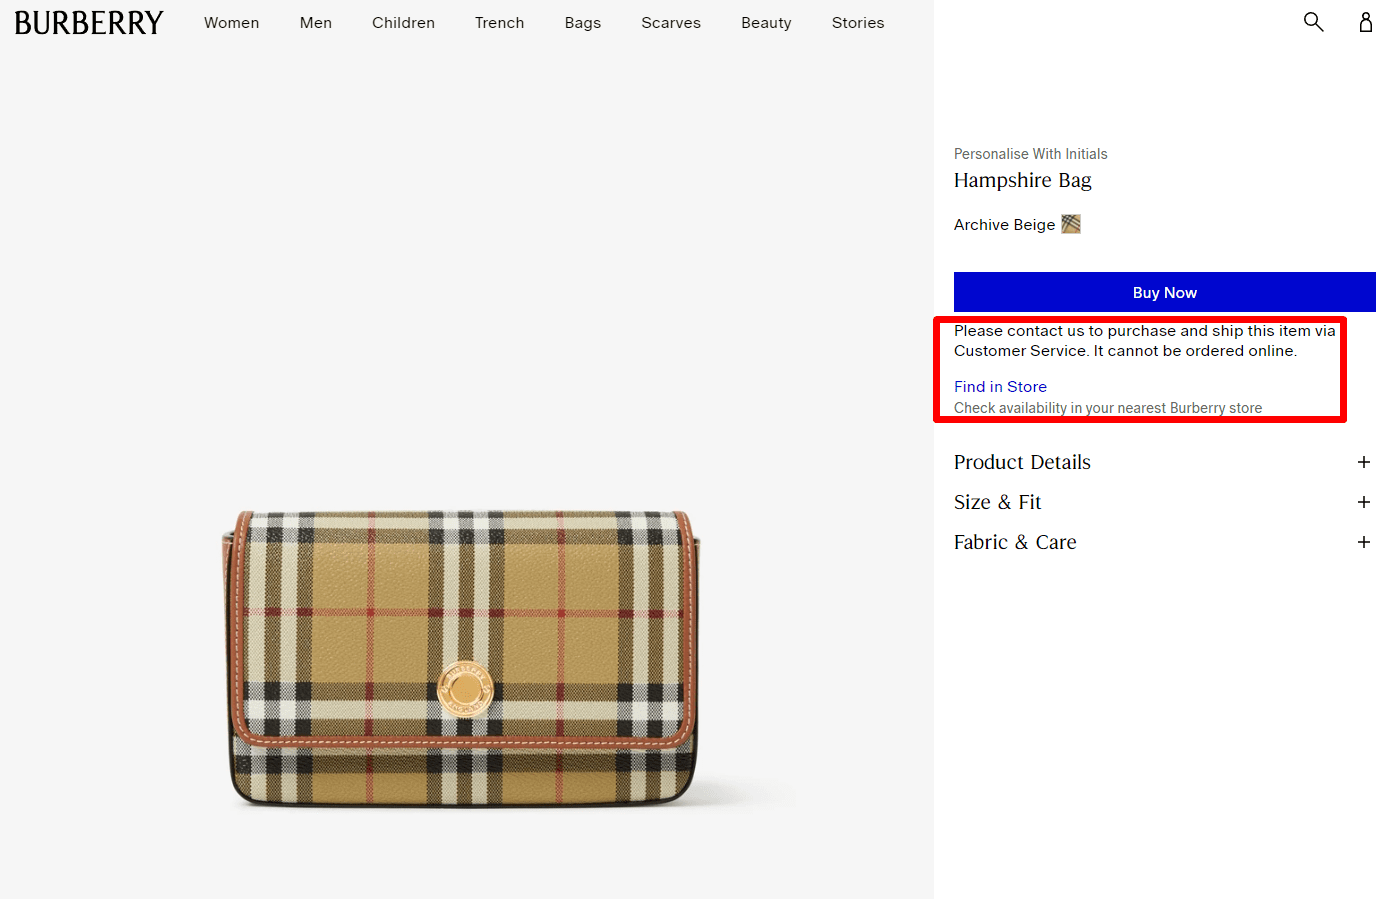Screen dimensions: 1393x899
Task: Click the Buy Now button
Action: (x=1165, y=292)
